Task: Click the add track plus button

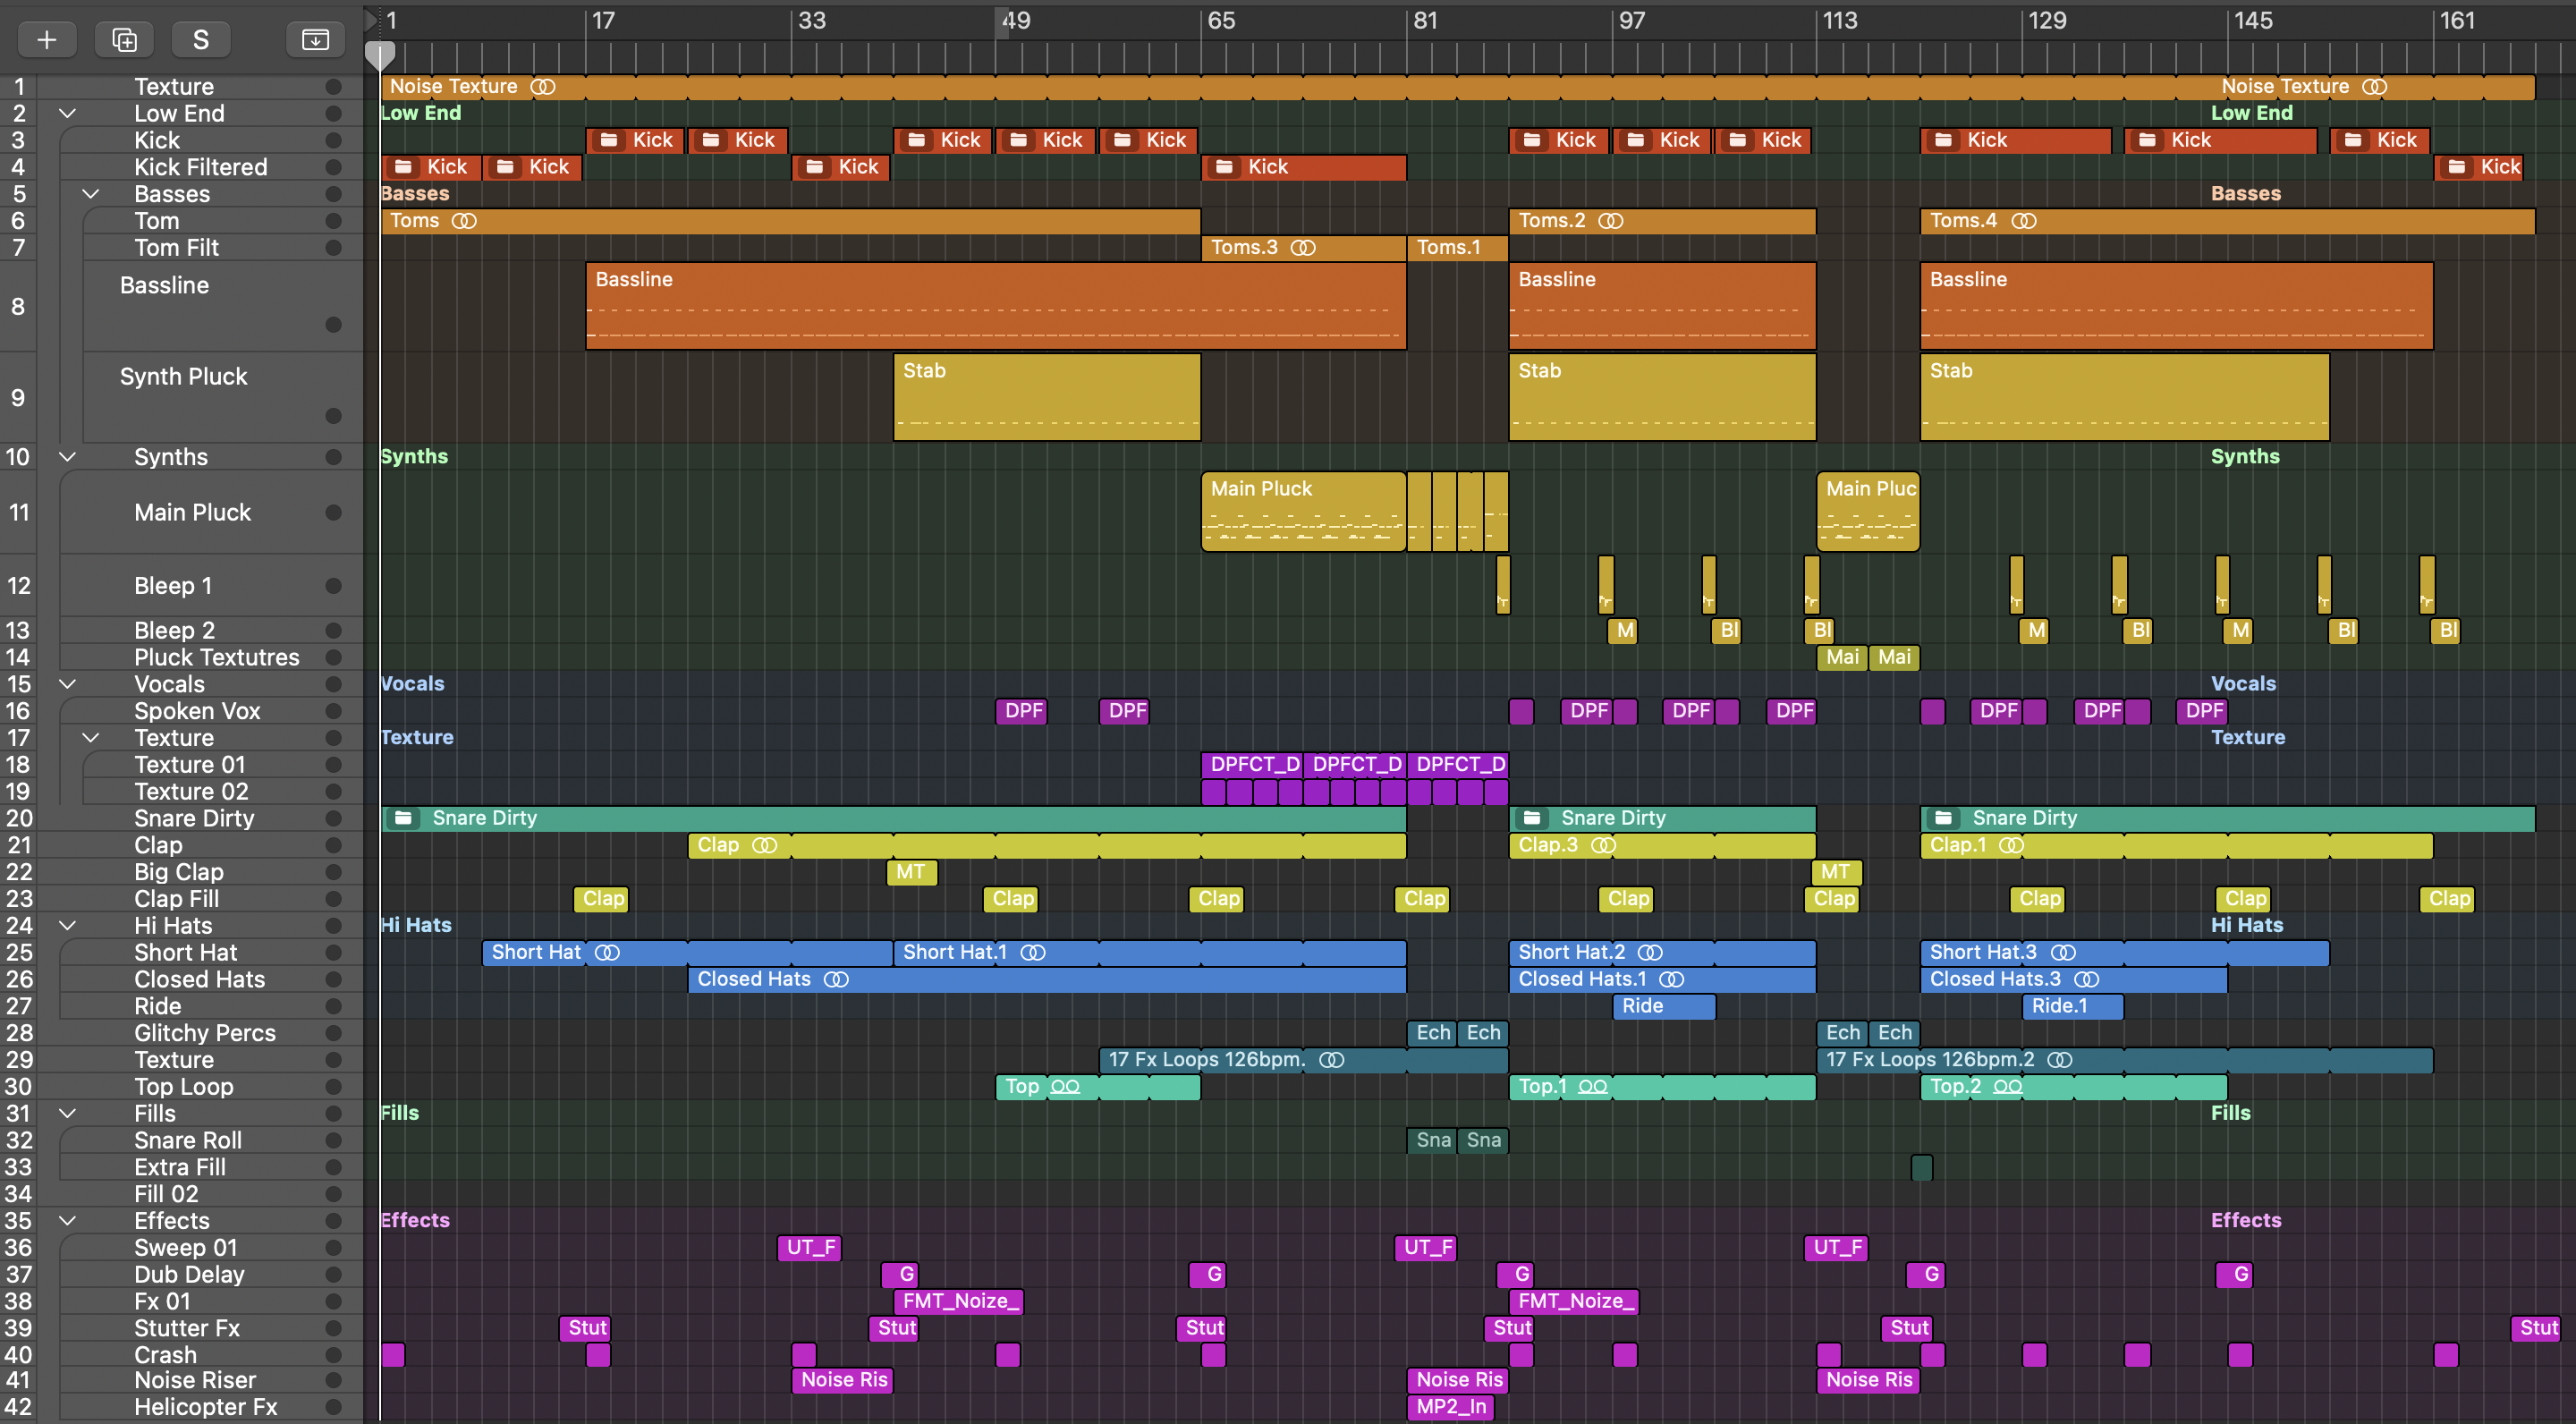Action: click(46, 40)
